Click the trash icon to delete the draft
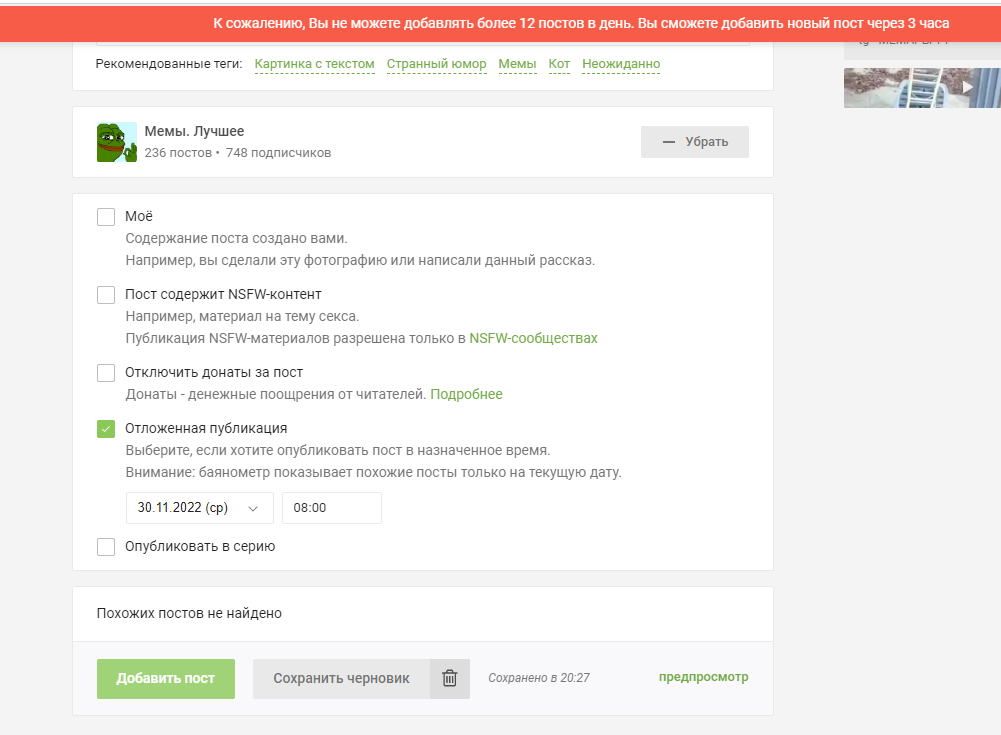Image resolution: width=1001 pixels, height=735 pixels. tap(449, 678)
